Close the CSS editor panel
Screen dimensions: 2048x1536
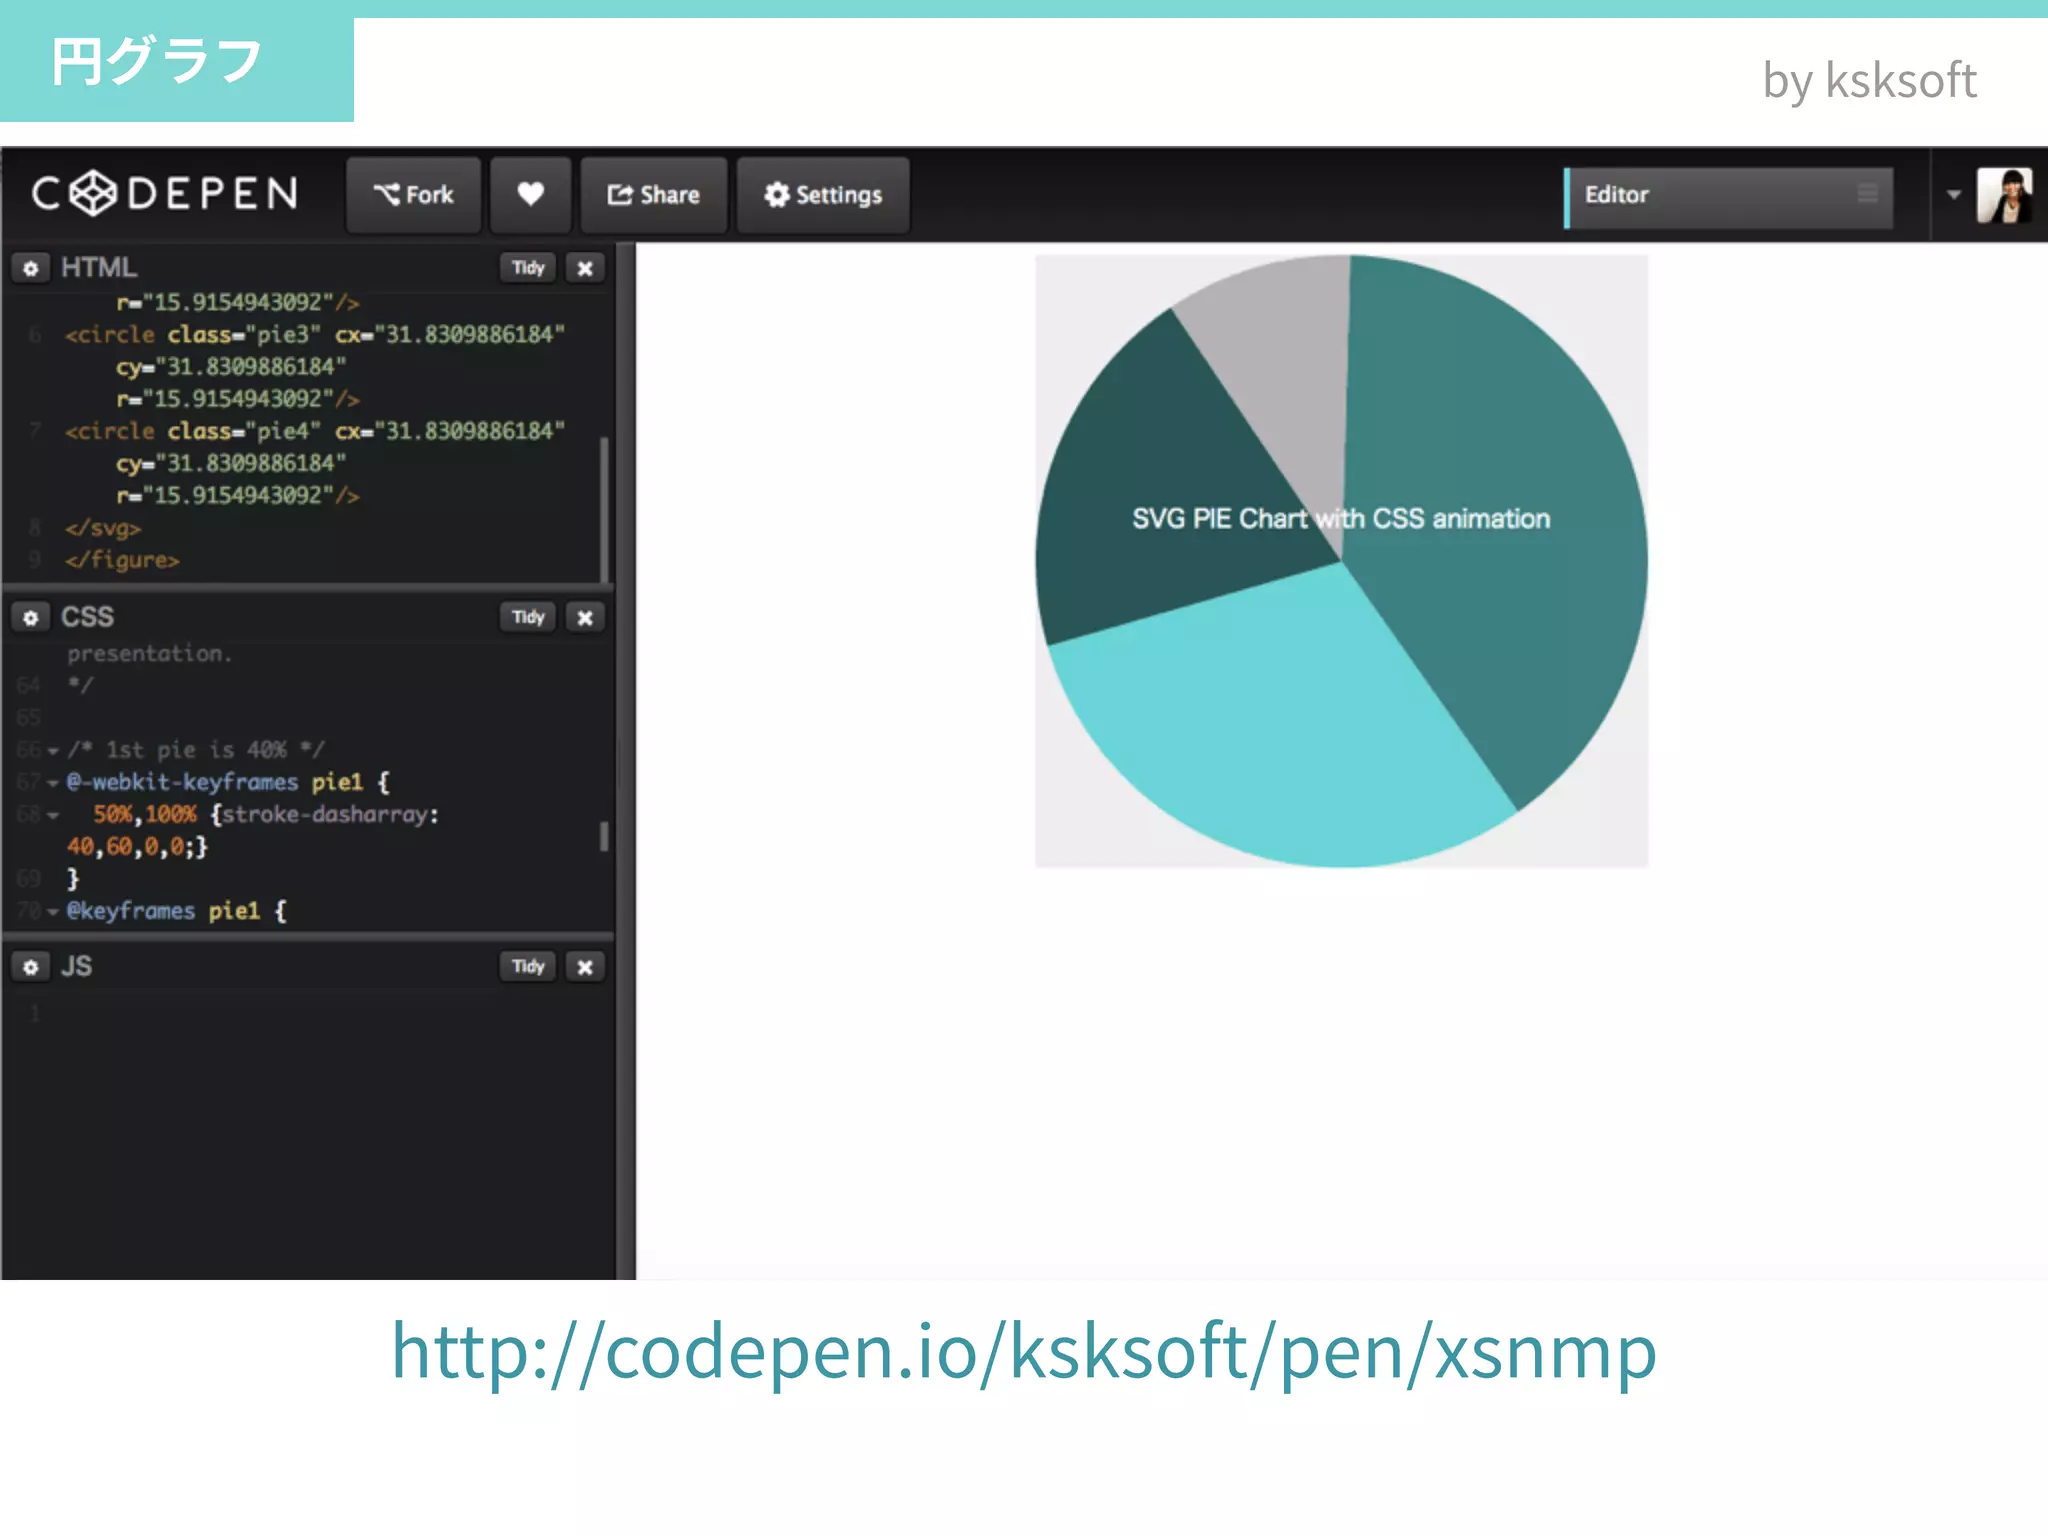tap(585, 617)
